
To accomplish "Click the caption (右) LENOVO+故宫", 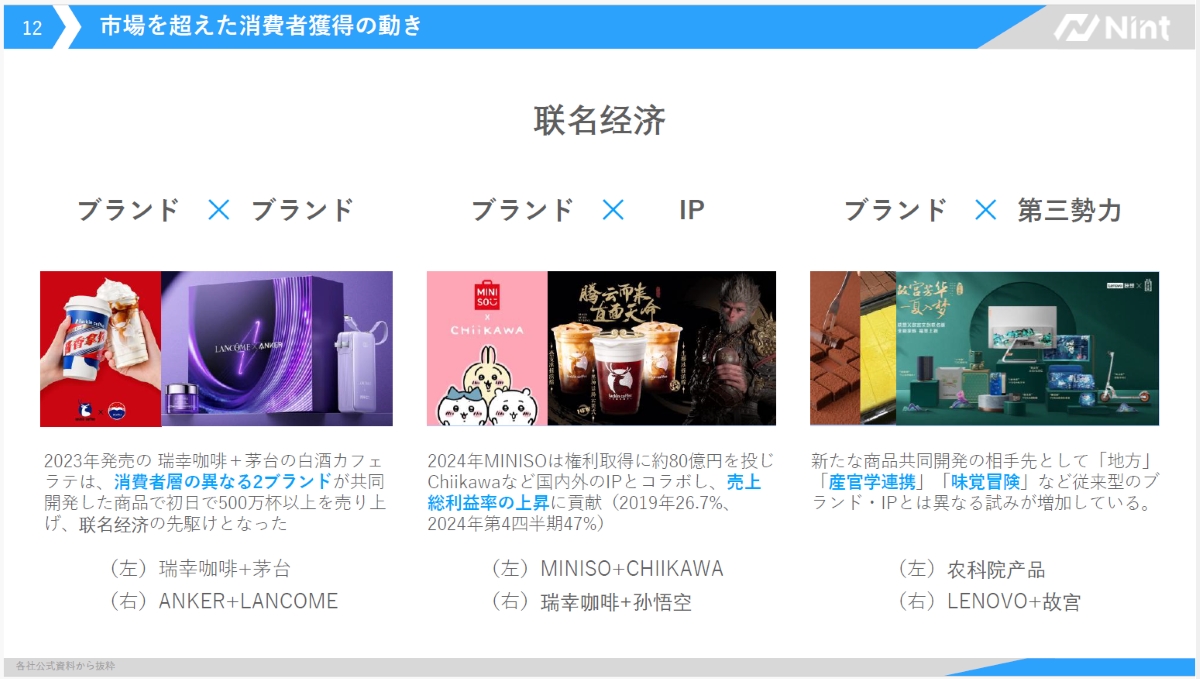I will coord(989,601).
